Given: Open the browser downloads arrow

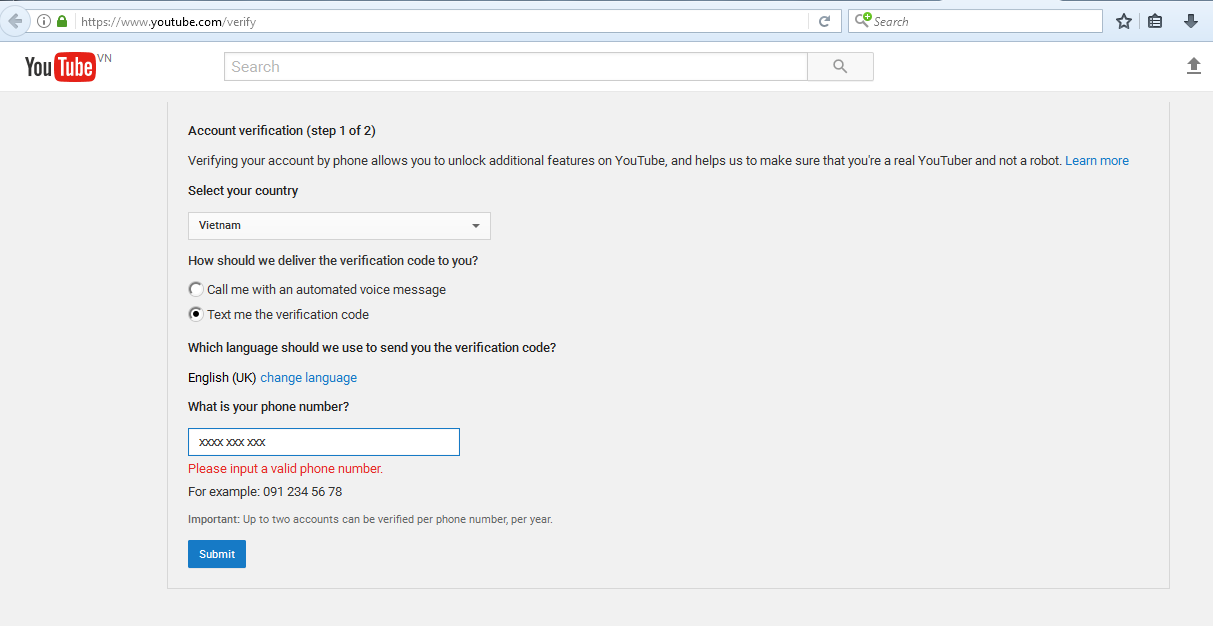Looking at the screenshot, I should (x=1190, y=21).
